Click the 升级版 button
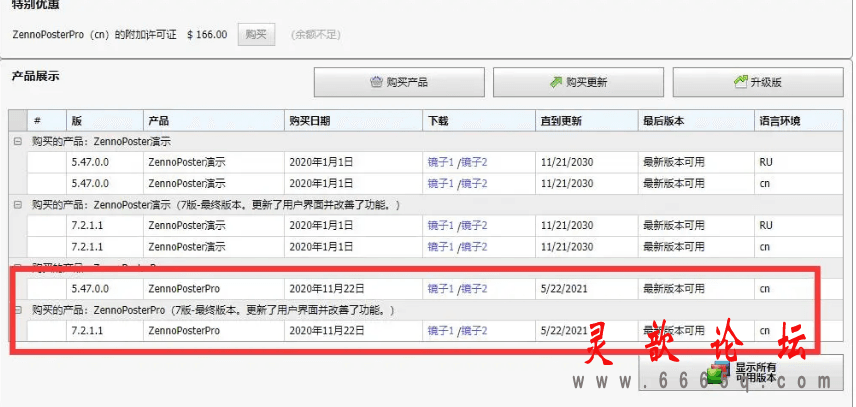Viewport: 856px width, 407px height. [758, 82]
